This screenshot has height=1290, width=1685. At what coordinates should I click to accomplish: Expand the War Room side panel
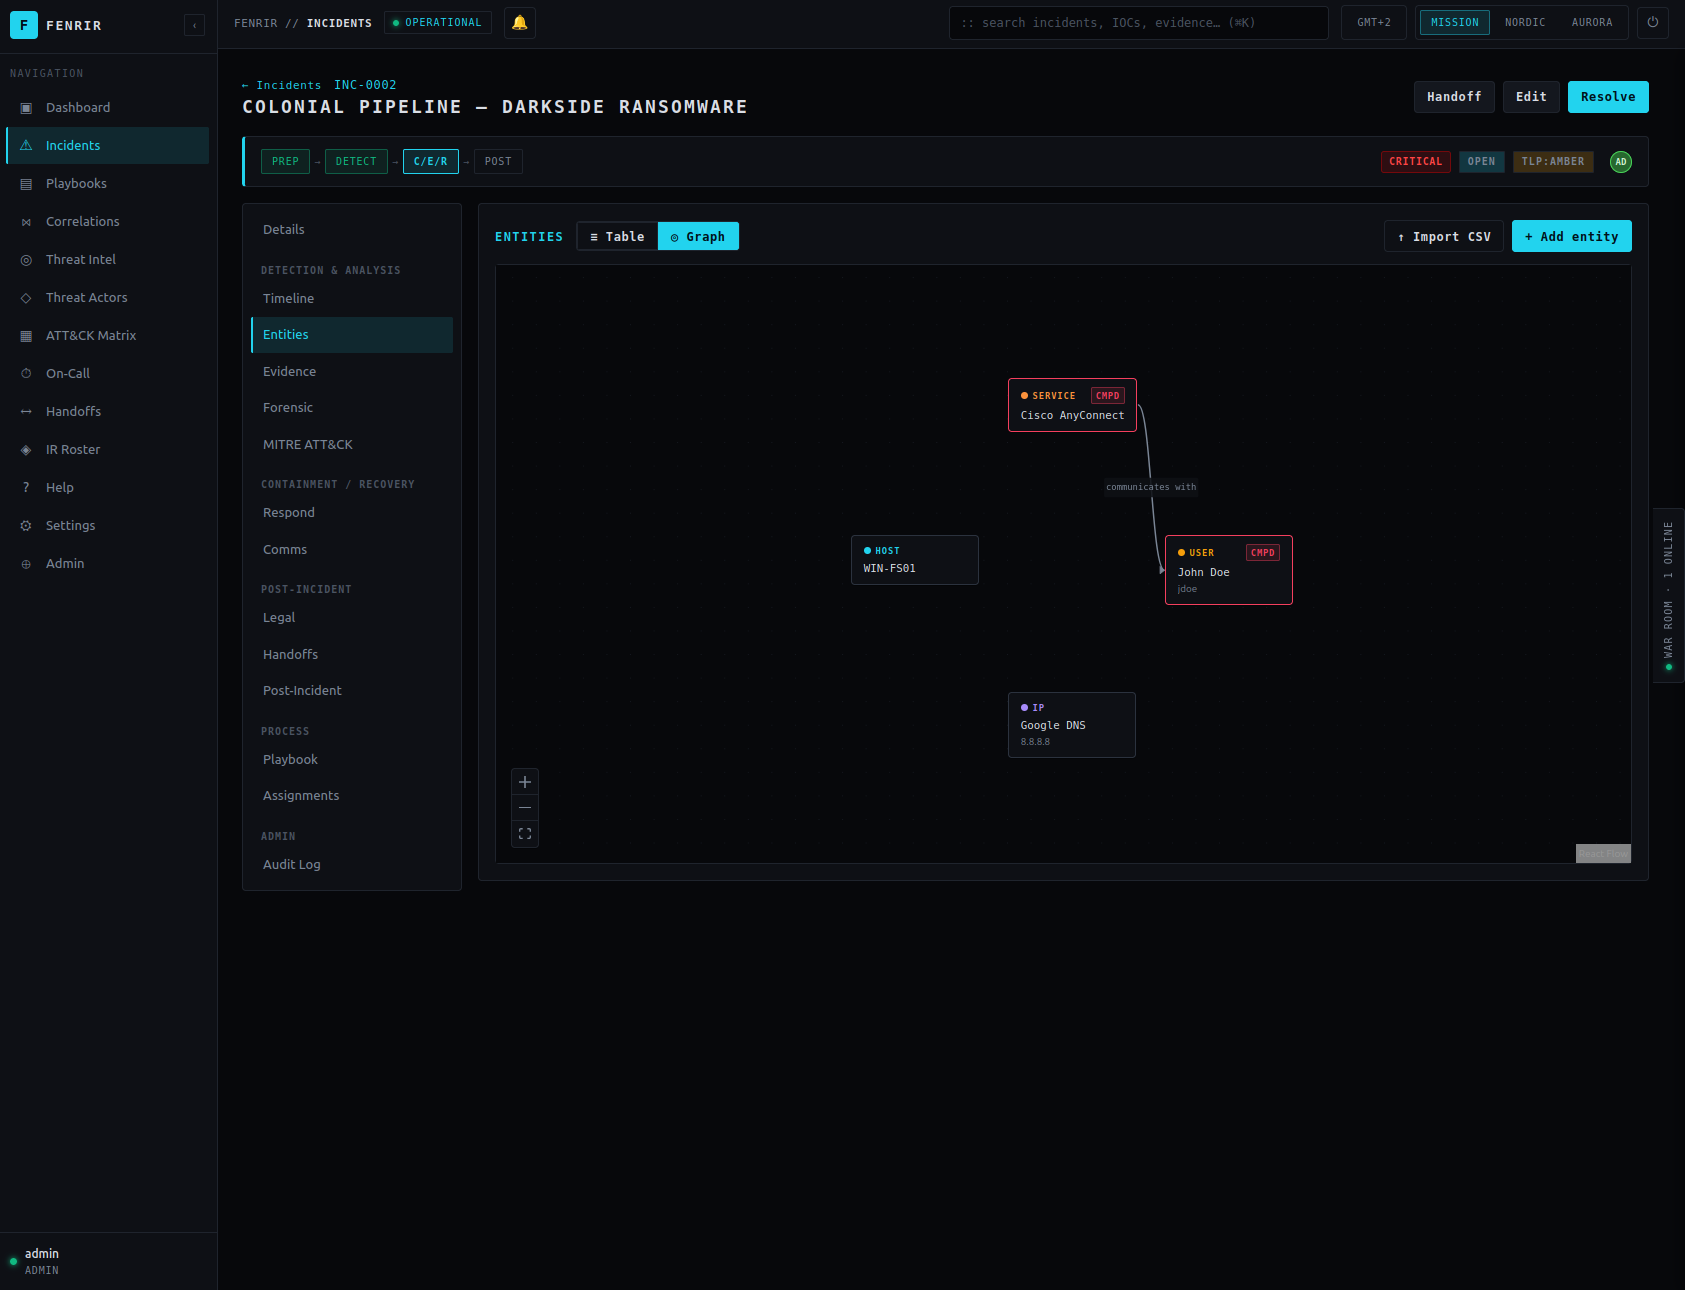point(1669,596)
